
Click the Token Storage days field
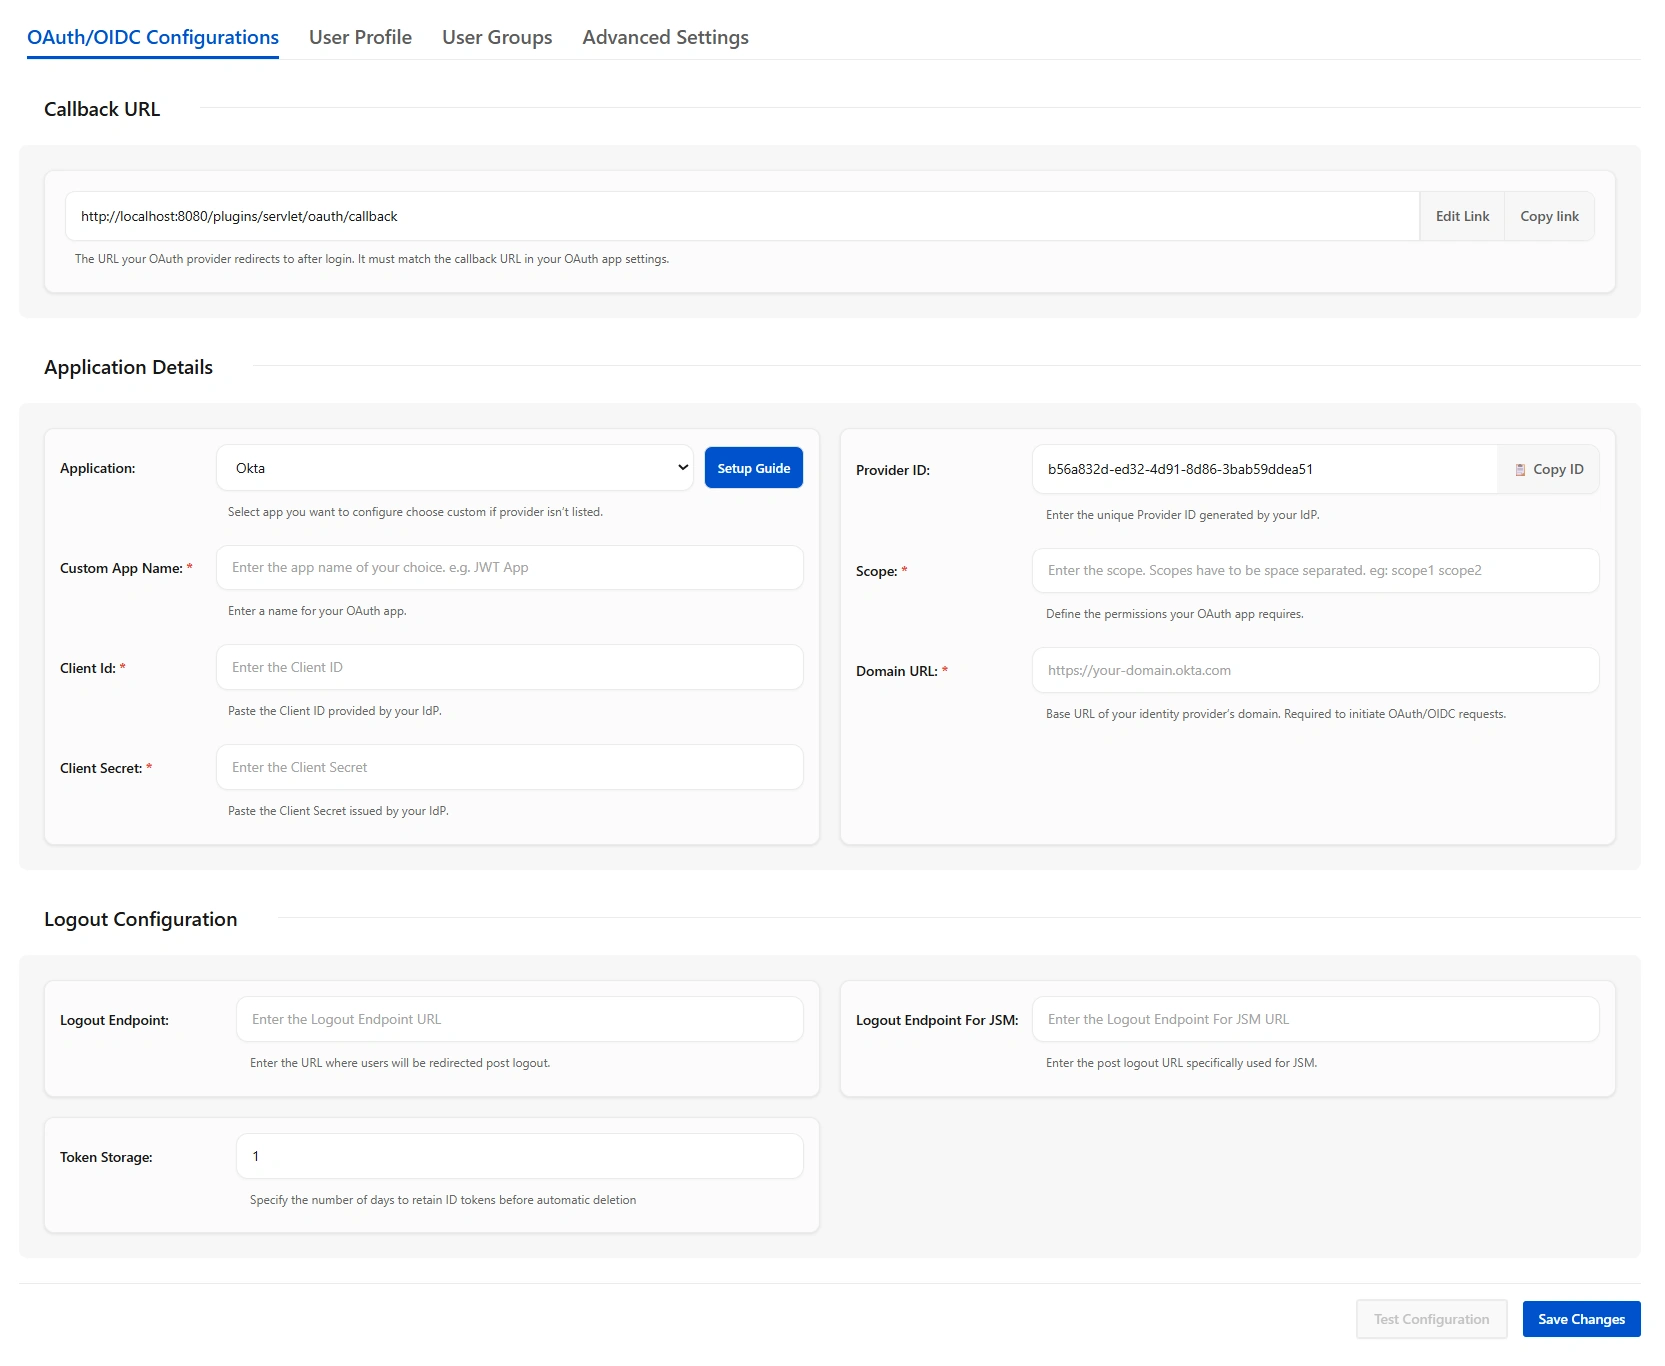click(x=519, y=1157)
